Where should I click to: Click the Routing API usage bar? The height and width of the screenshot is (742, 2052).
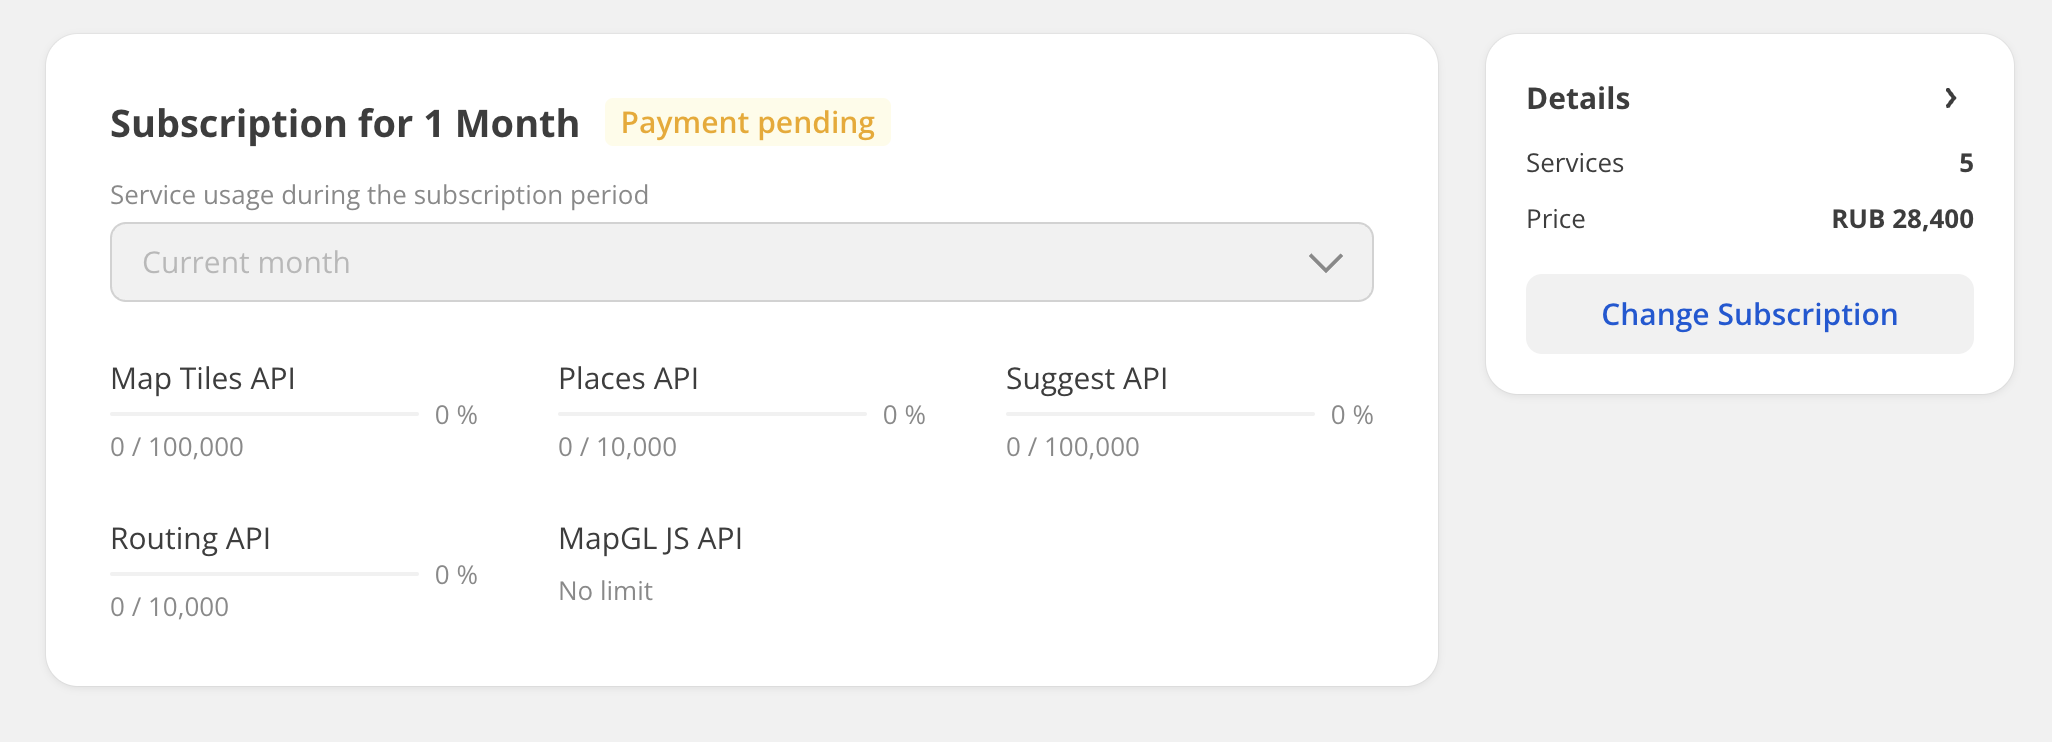pyautogui.click(x=264, y=573)
